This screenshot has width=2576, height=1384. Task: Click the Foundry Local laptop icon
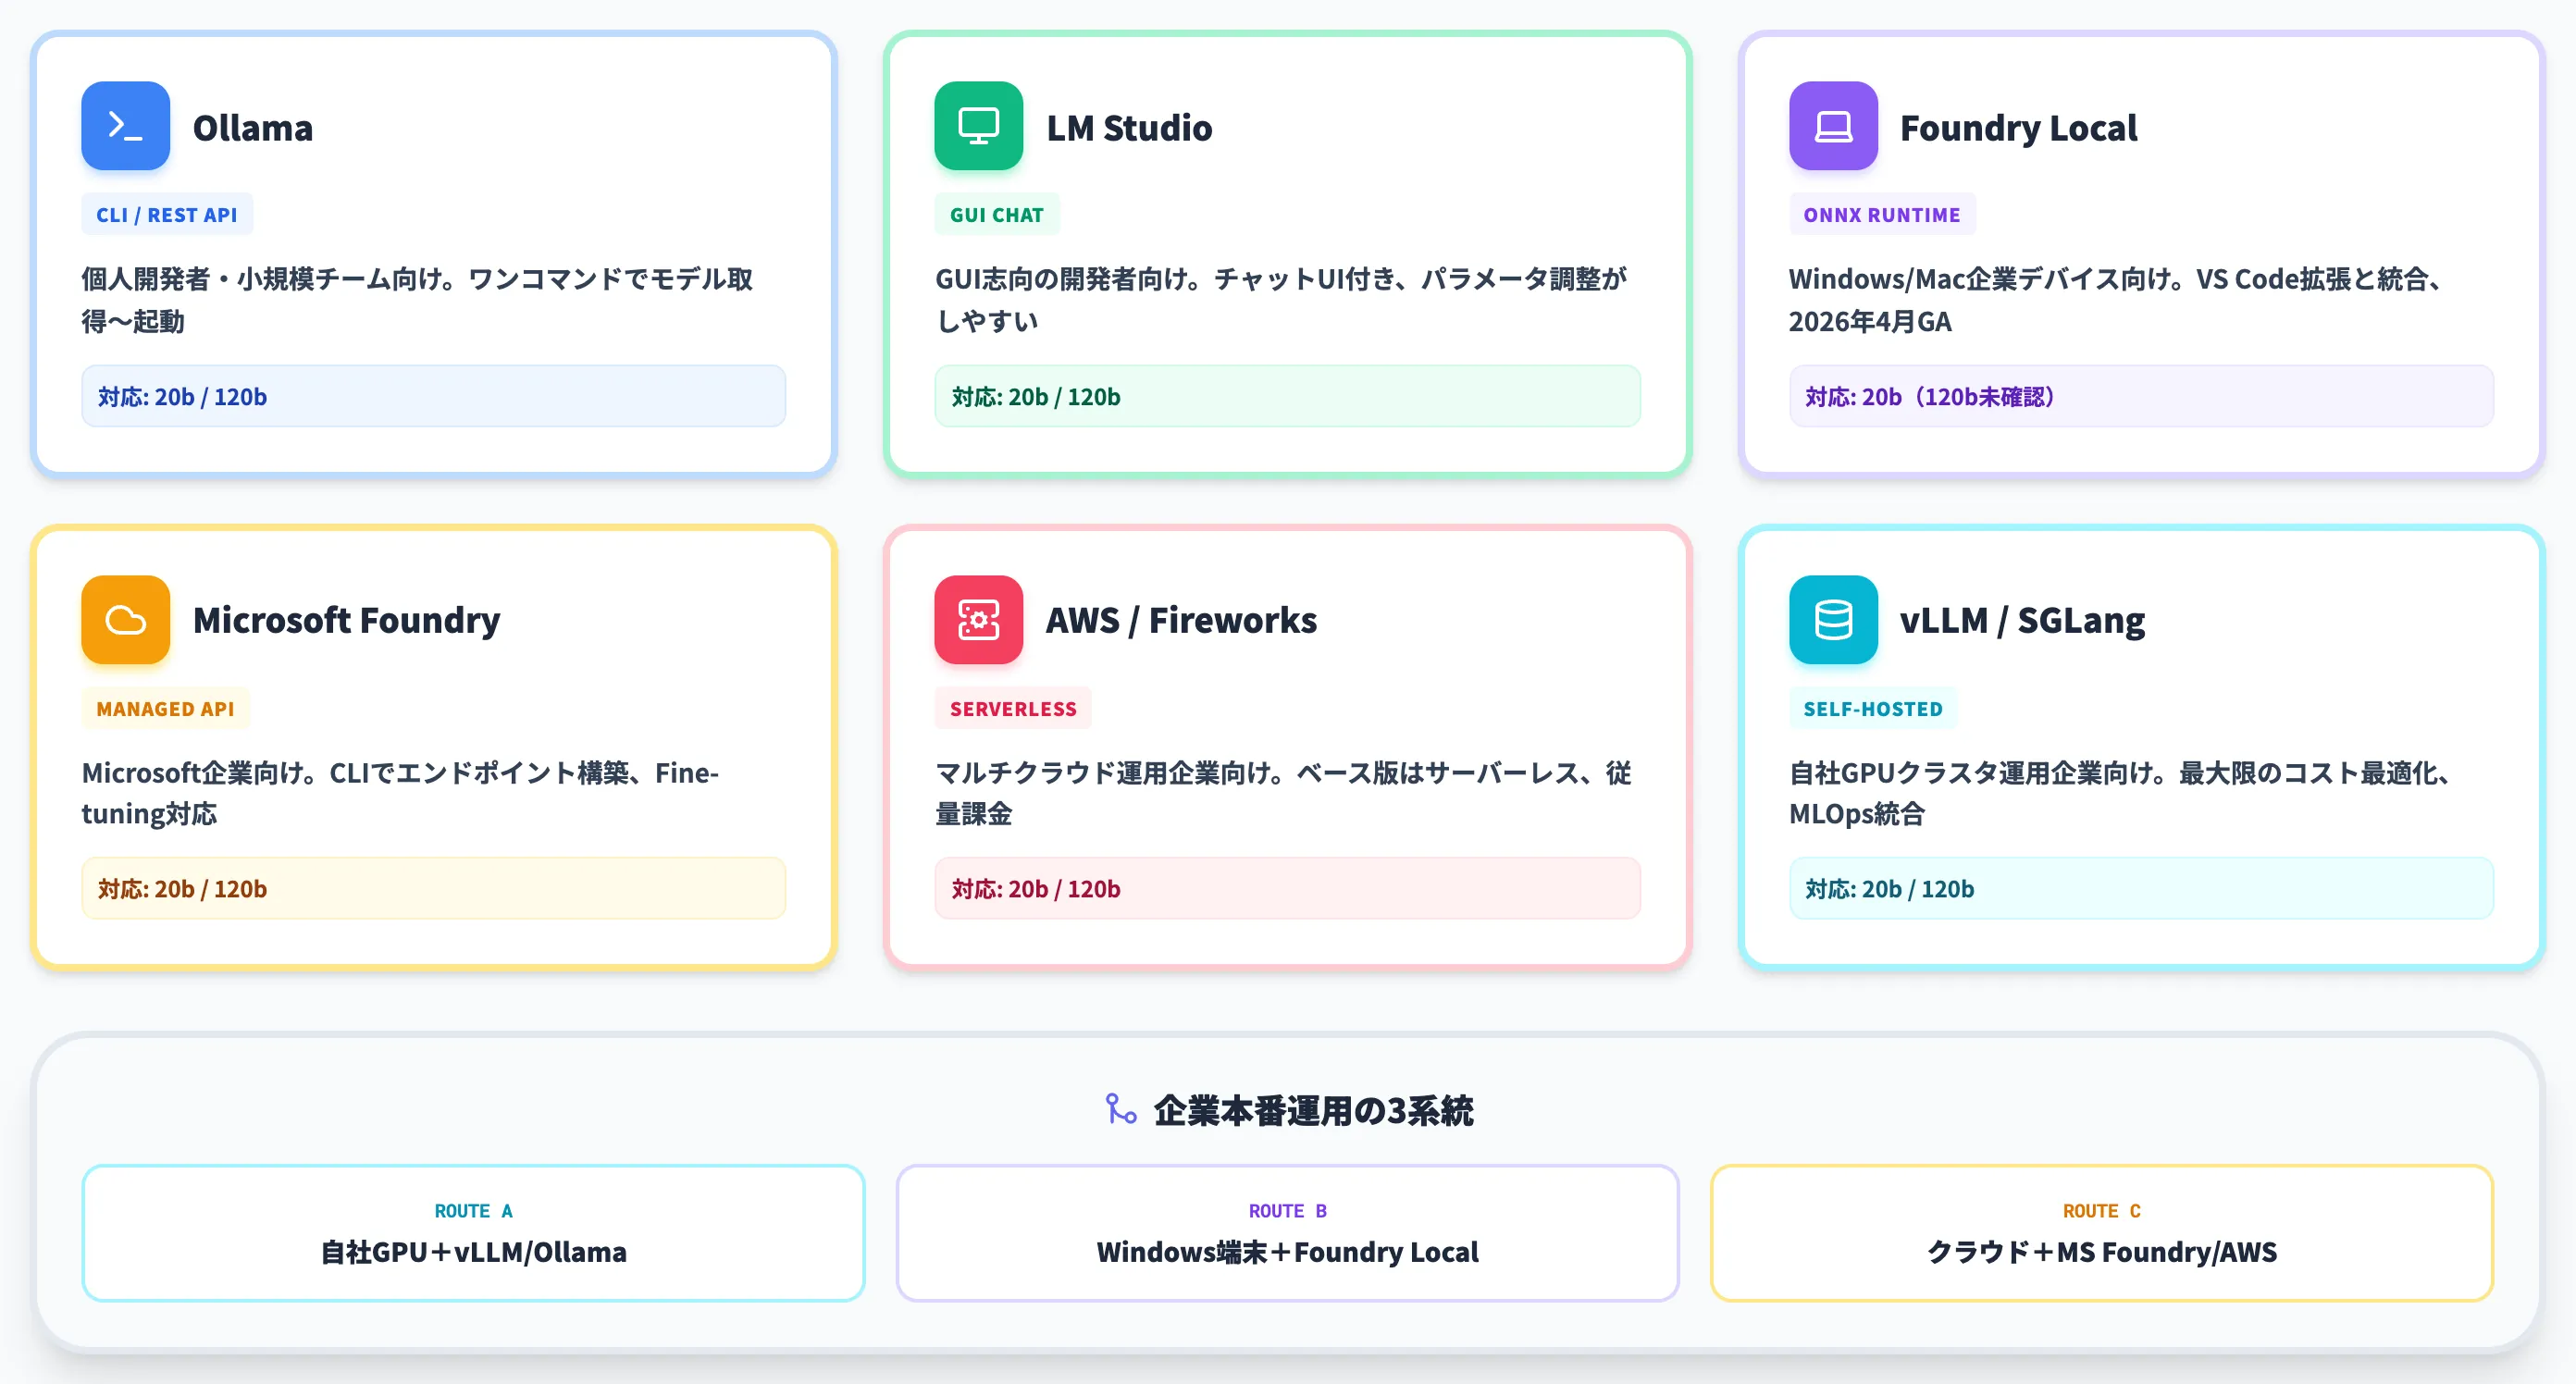[1832, 126]
